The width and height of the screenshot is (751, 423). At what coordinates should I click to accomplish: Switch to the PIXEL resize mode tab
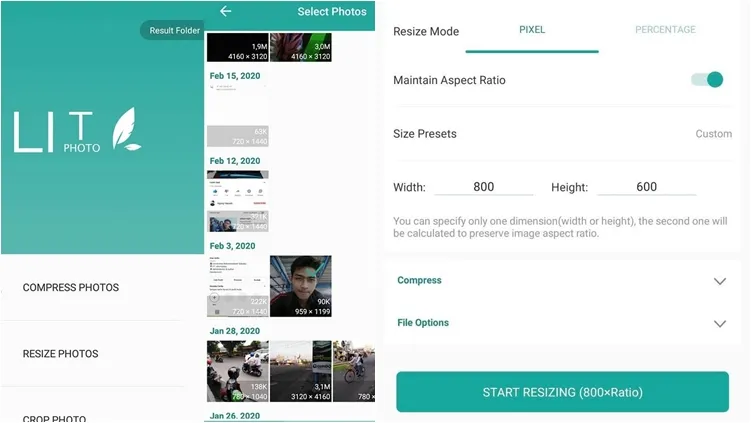[532, 30]
